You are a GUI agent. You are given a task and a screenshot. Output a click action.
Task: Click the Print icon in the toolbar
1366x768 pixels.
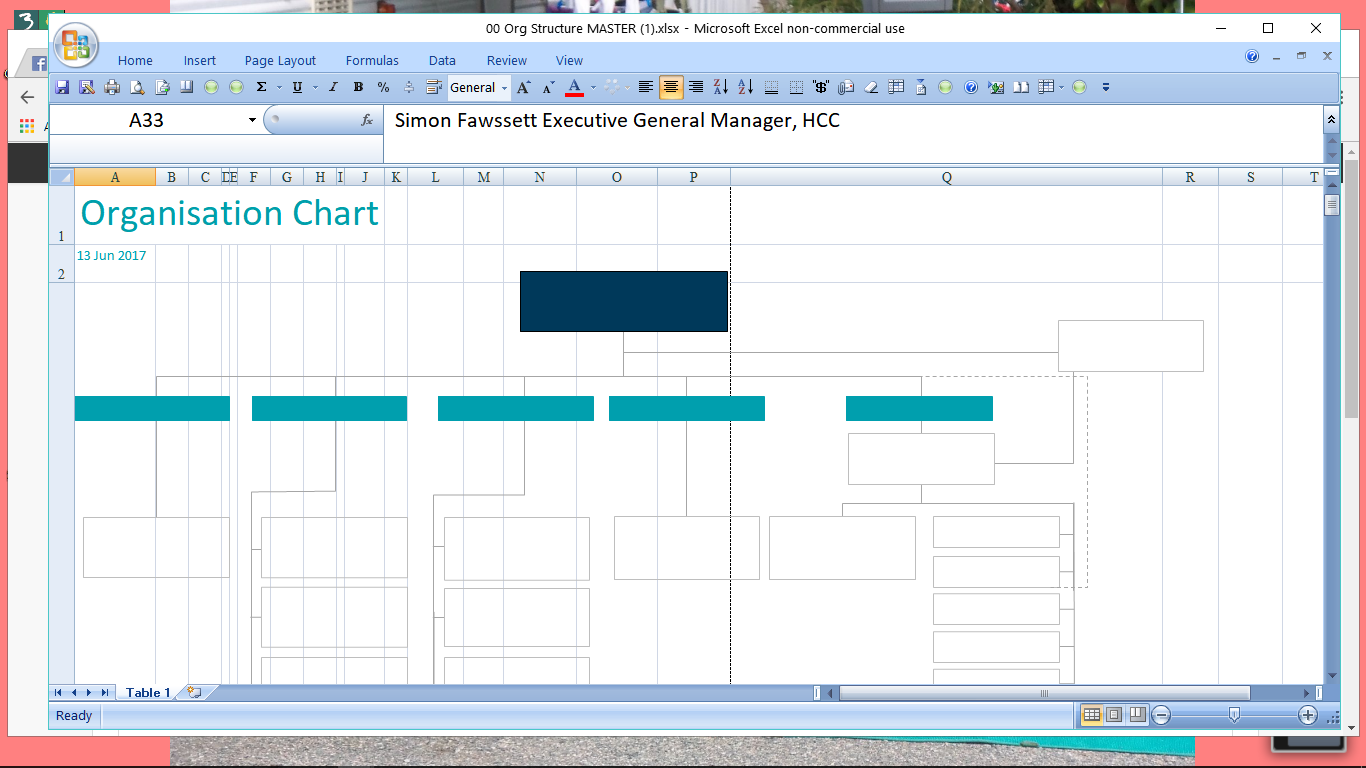tap(112, 88)
